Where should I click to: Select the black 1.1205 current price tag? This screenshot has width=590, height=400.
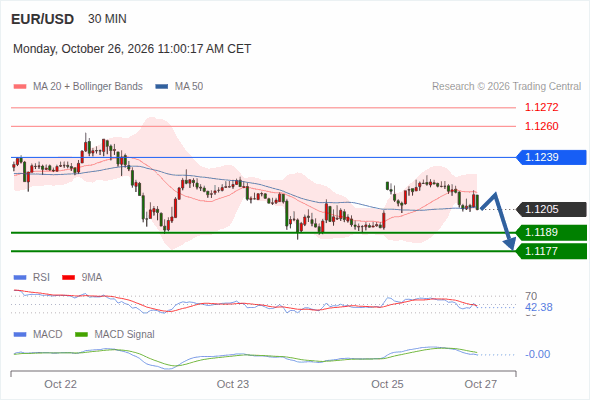tap(551, 209)
